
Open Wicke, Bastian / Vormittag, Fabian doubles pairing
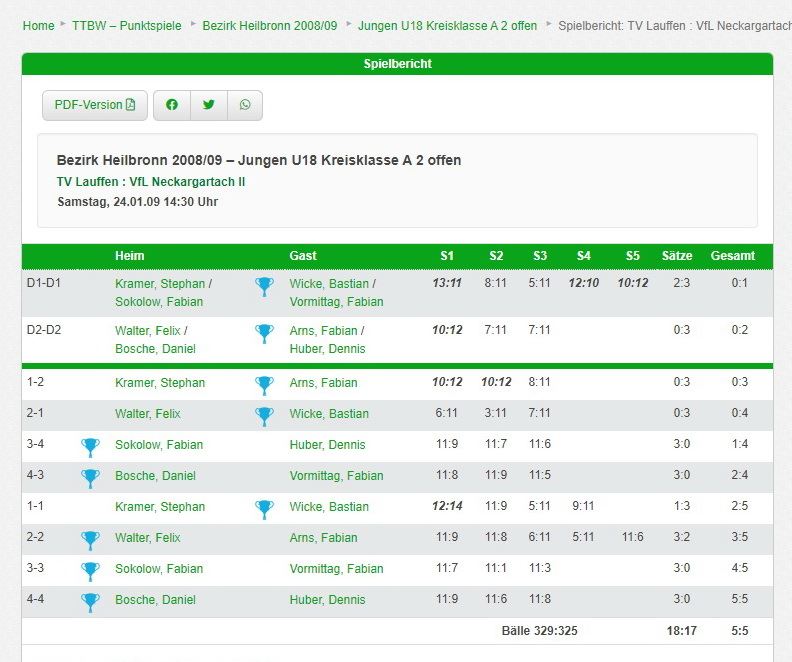[336, 292]
